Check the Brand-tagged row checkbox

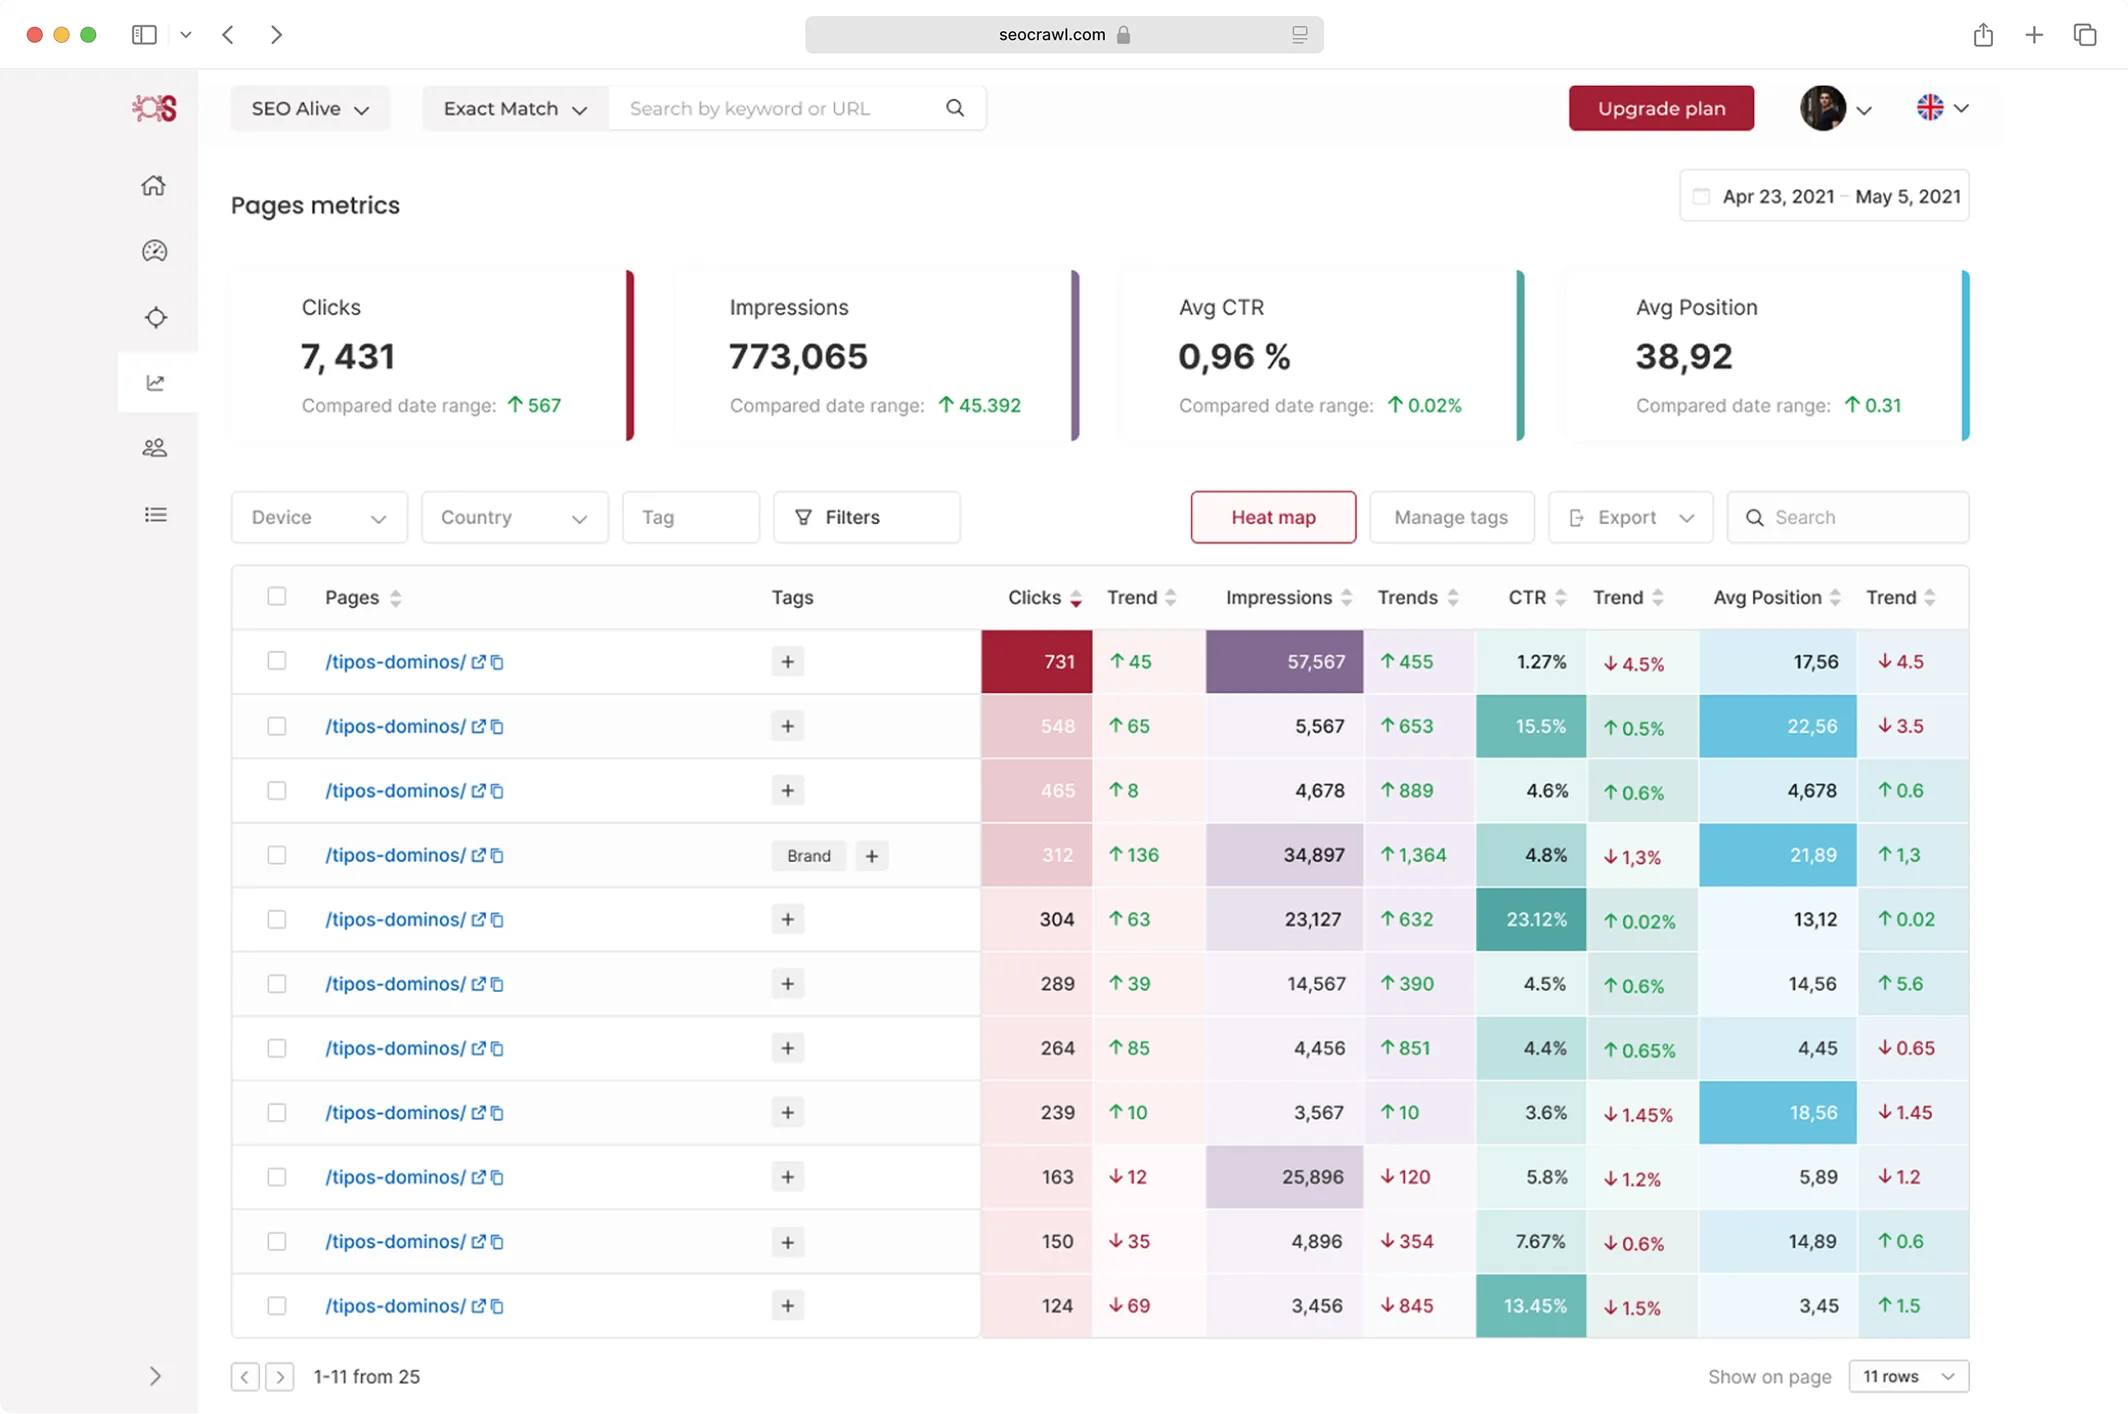pos(277,855)
